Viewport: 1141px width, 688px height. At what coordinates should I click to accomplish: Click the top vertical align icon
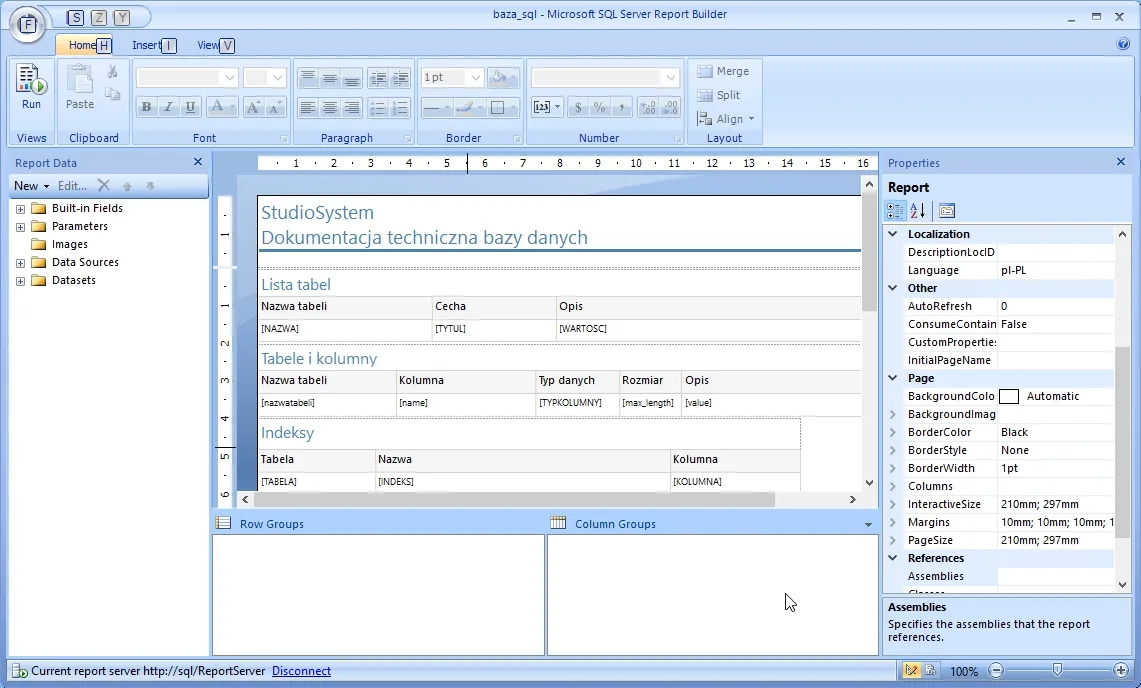click(x=308, y=77)
